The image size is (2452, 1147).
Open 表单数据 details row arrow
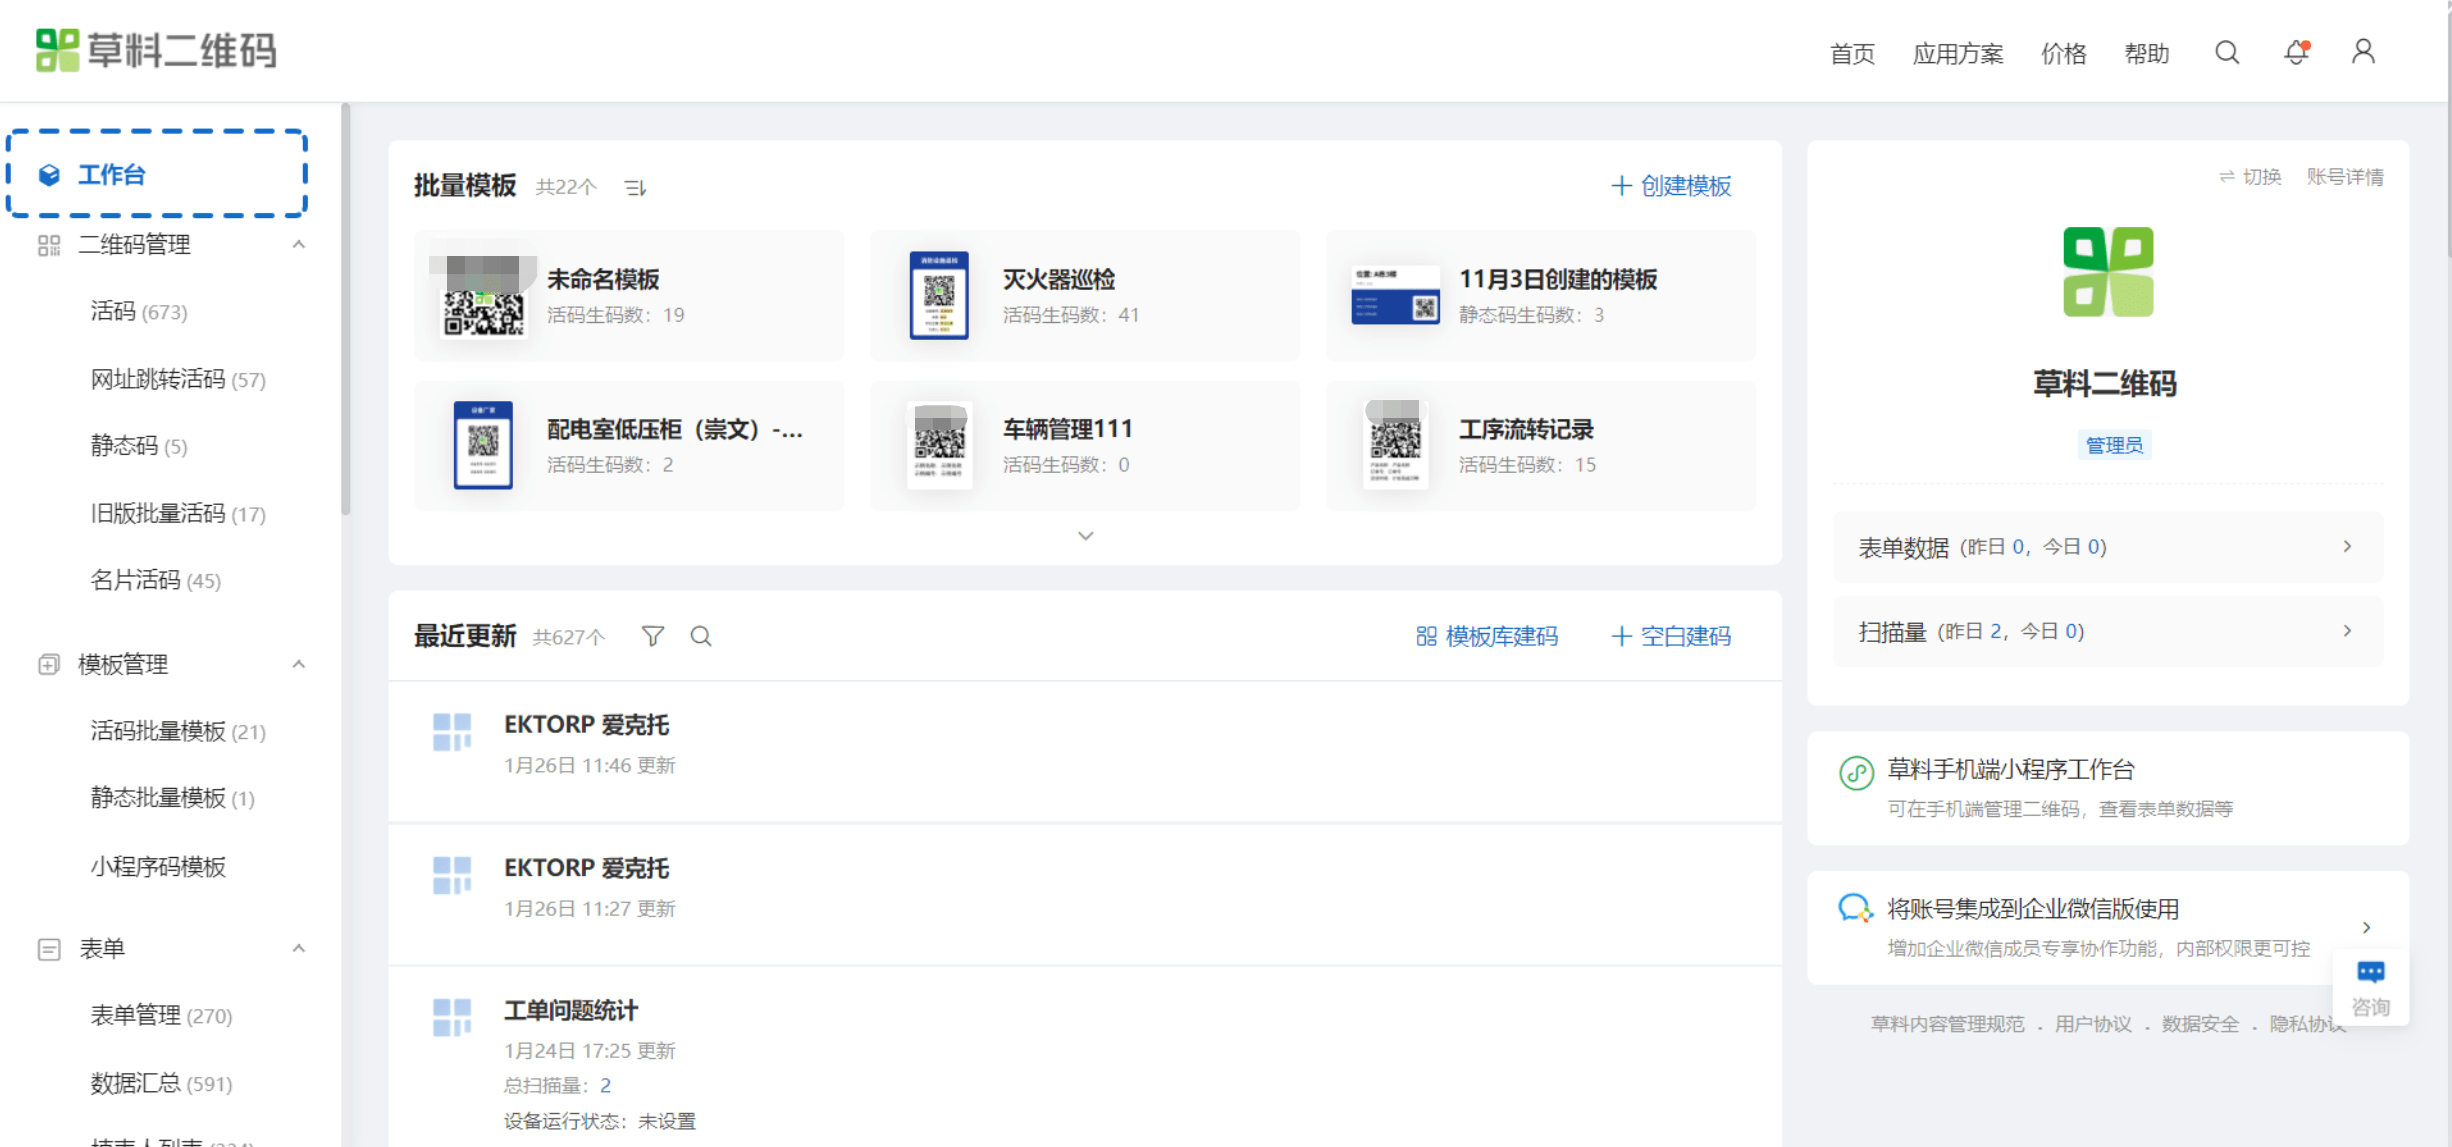click(x=2347, y=547)
